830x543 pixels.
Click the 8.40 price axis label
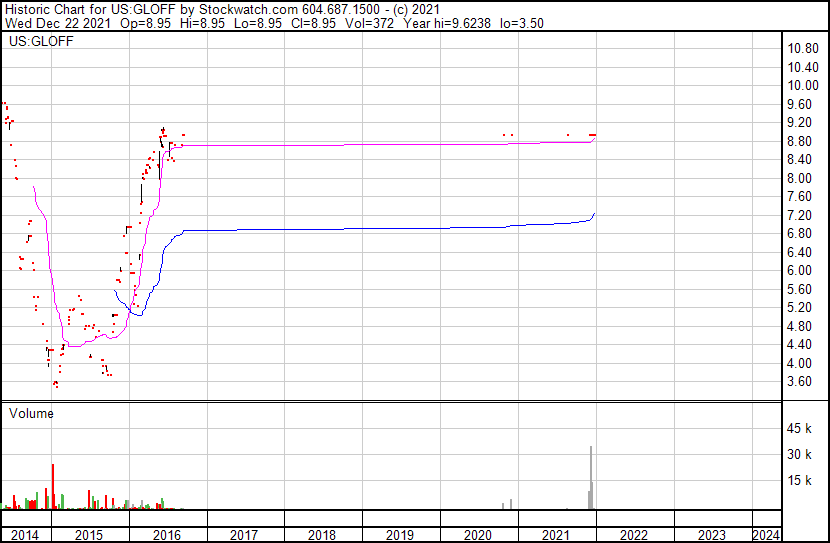coord(799,160)
